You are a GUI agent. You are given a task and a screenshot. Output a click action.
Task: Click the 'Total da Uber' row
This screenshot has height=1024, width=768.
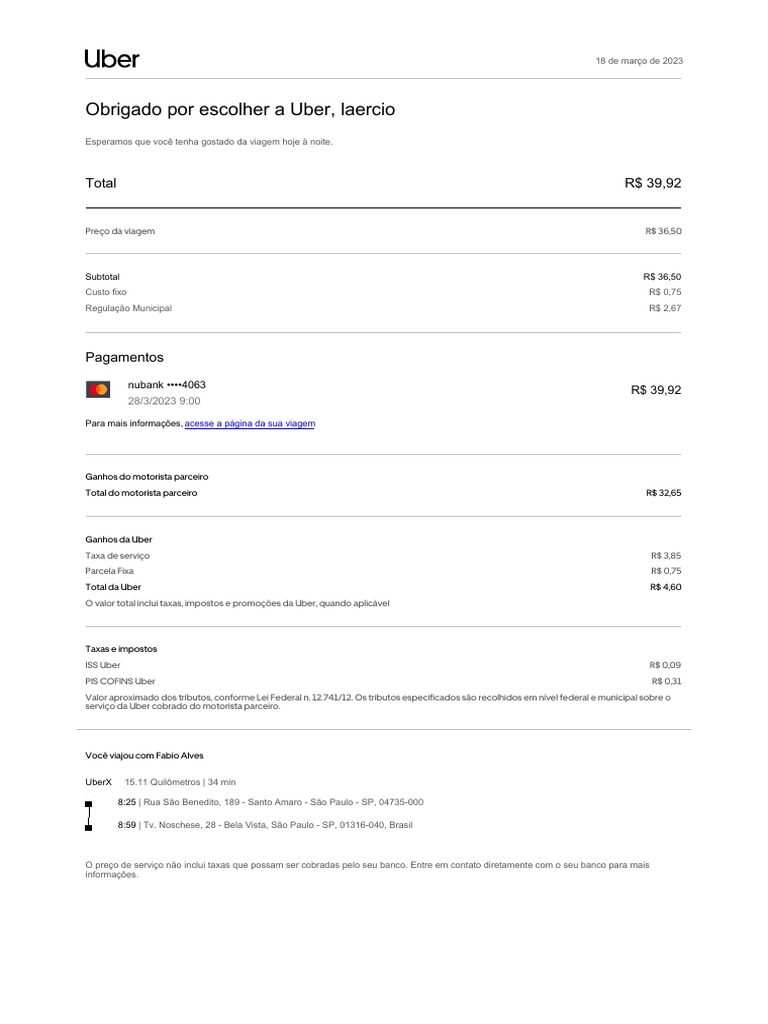point(113,587)
